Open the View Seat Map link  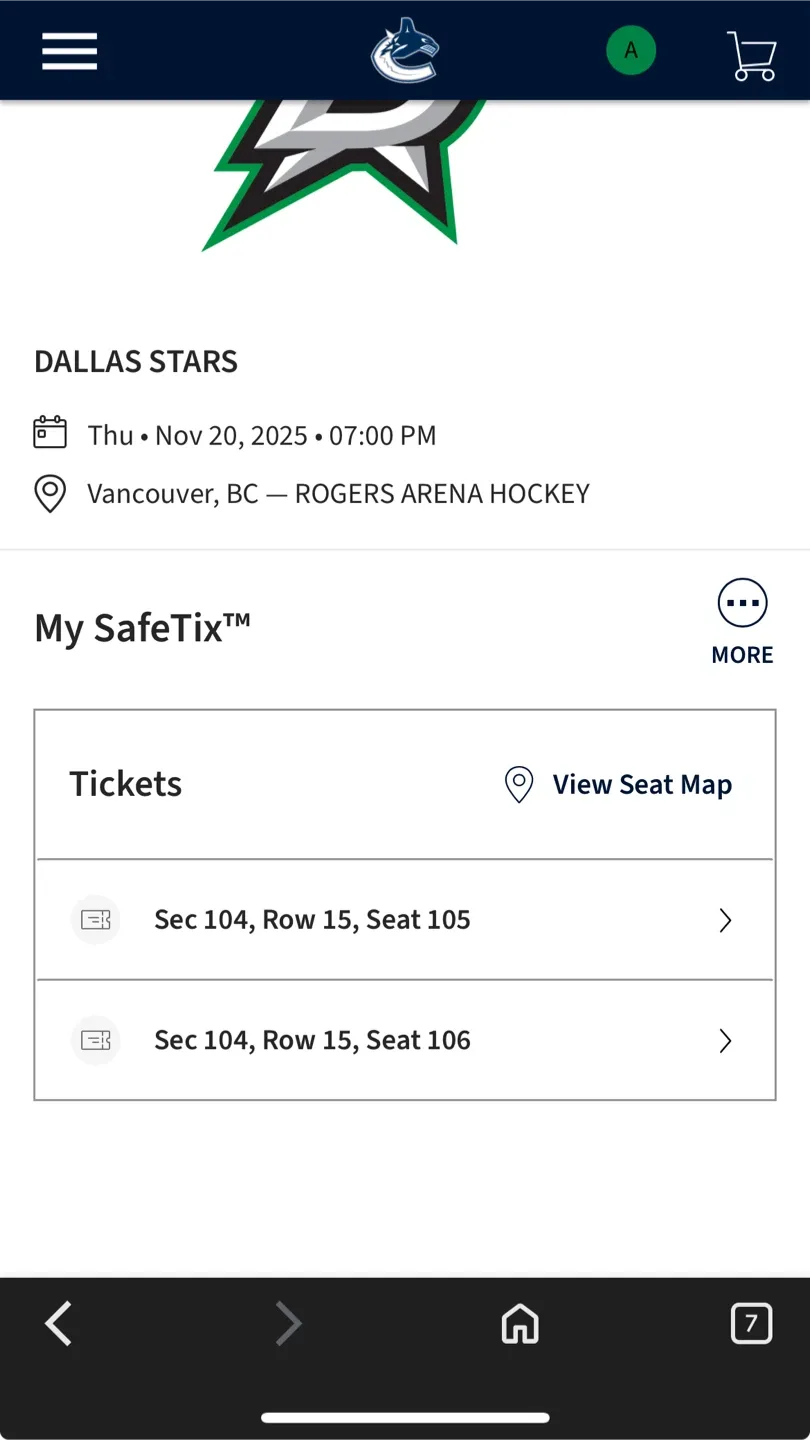(x=619, y=785)
